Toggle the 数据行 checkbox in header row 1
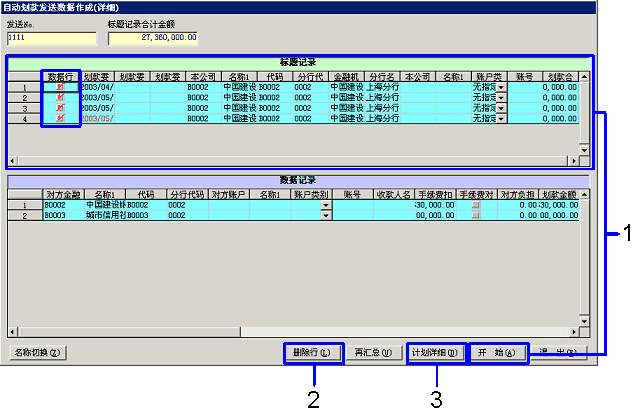 (x=60, y=87)
